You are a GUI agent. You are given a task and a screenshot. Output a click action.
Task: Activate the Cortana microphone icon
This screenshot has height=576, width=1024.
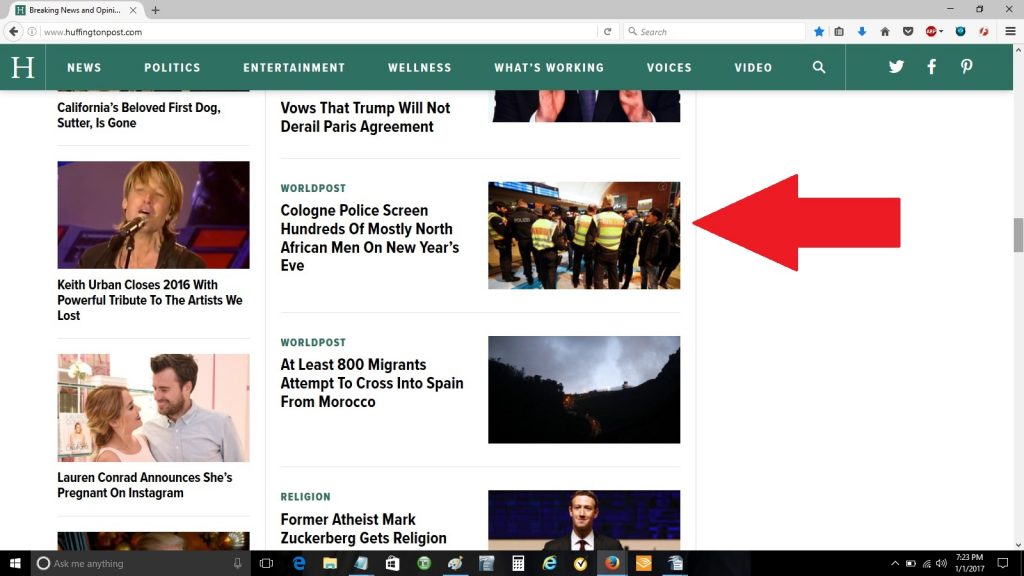pyautogui.click(x=237, y=563)
